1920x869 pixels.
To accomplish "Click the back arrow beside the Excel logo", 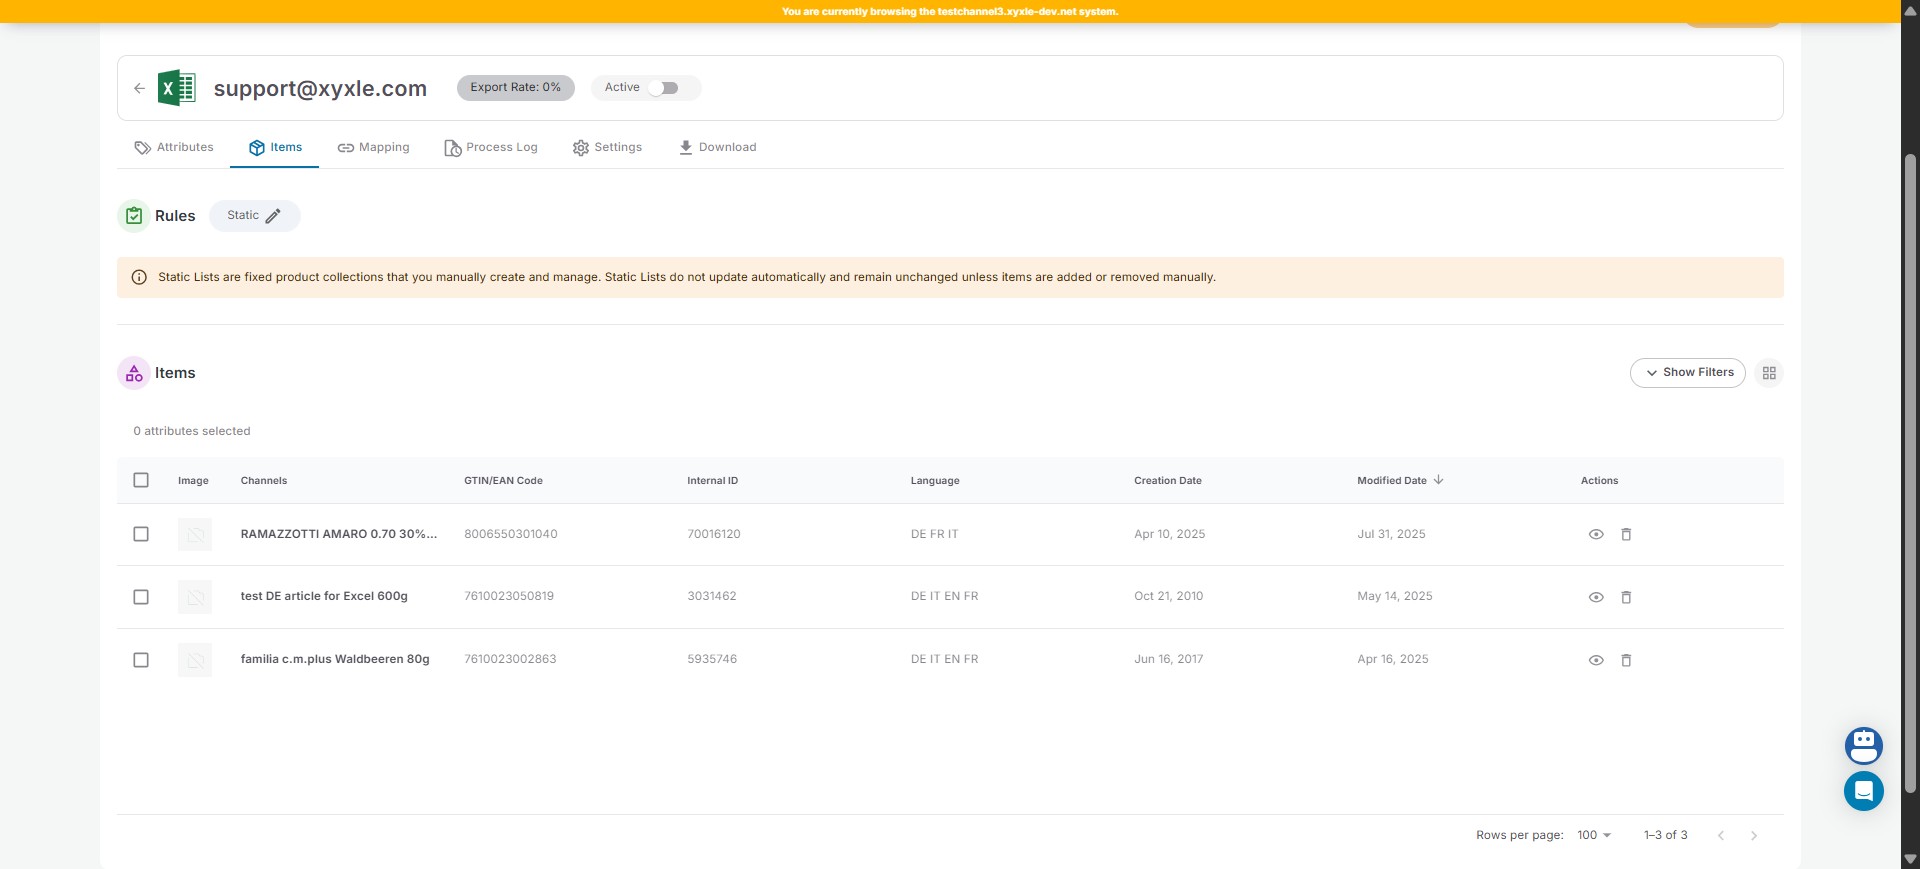I will (x=139, y=88).
